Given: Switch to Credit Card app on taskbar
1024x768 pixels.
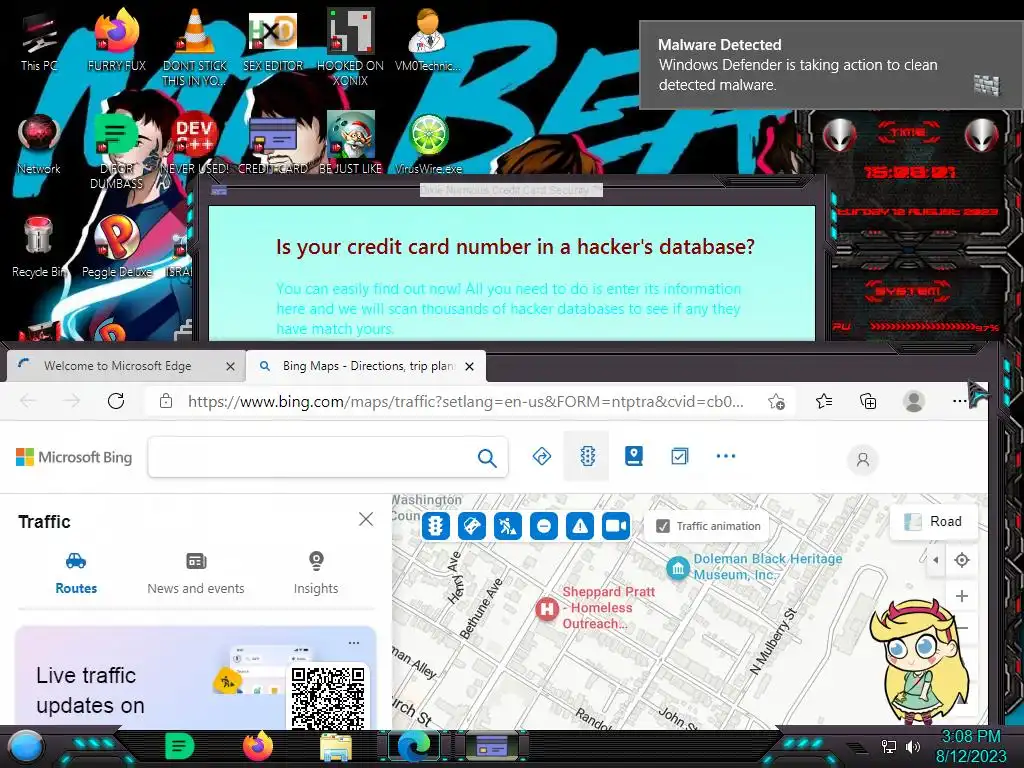Looking at the screenshot, I should coord(492,746).
